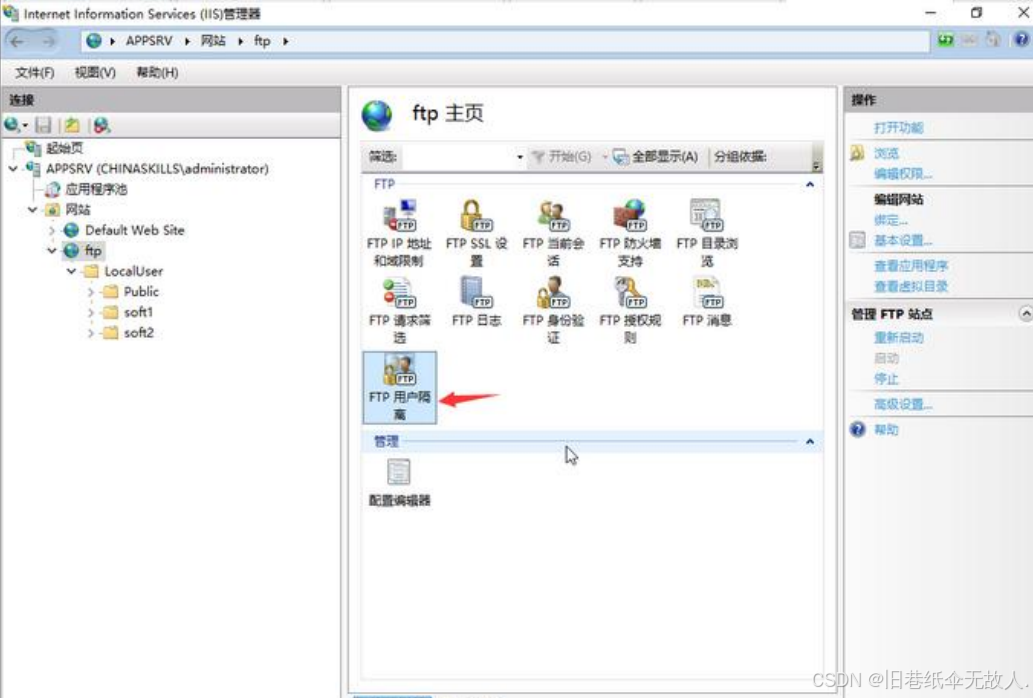This screenshot has width=1033, height=698.
Task: Click the 帮助 question mark icon in actions pane
Action: [857, 429]
